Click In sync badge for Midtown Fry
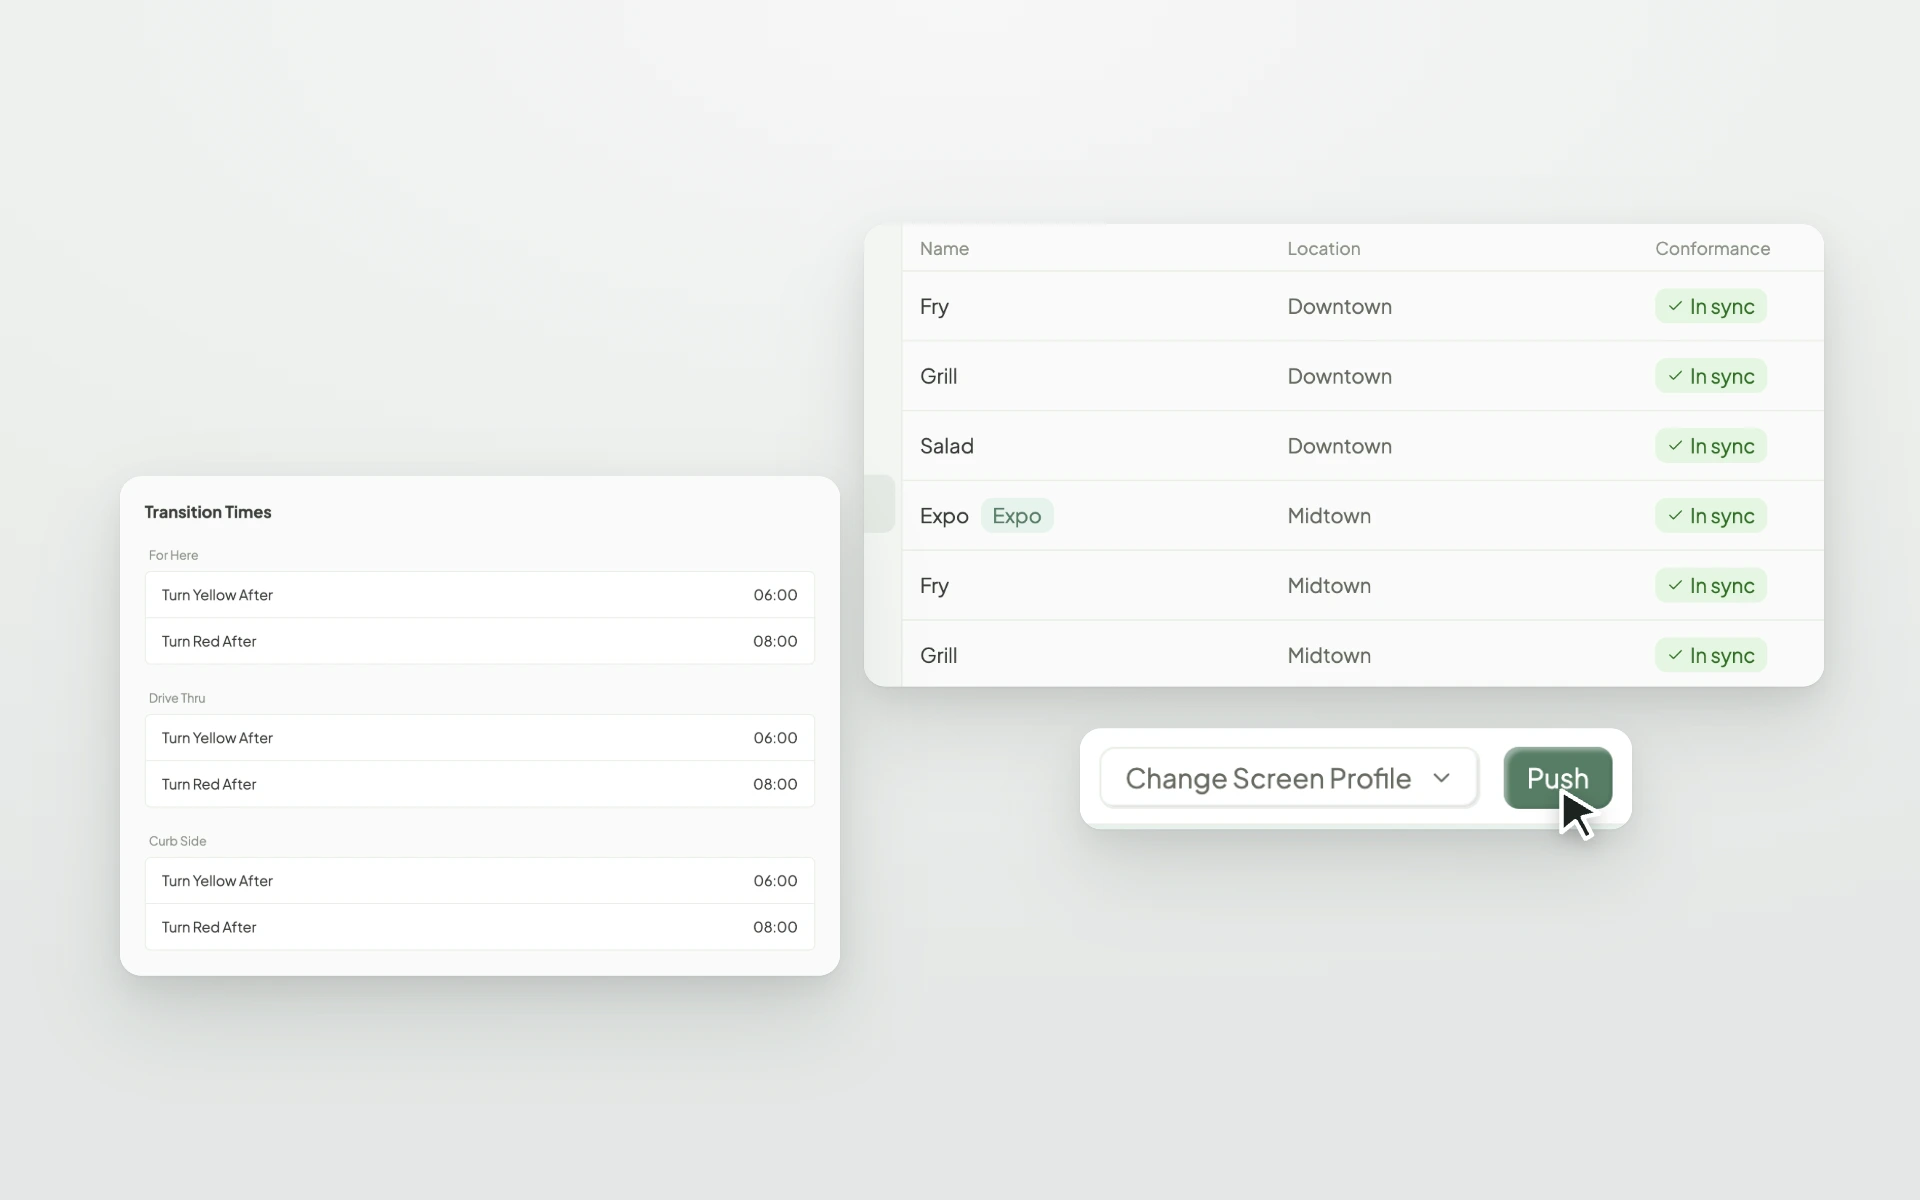1920x1200 pixels. click(1711, 585)
